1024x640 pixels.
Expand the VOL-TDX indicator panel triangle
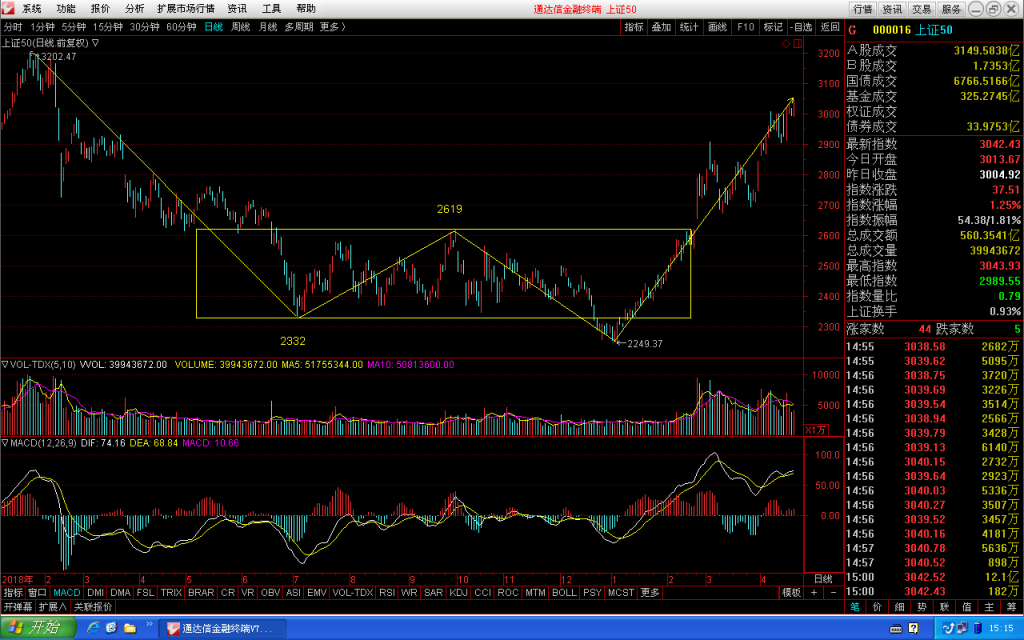[x=5, y=364]
